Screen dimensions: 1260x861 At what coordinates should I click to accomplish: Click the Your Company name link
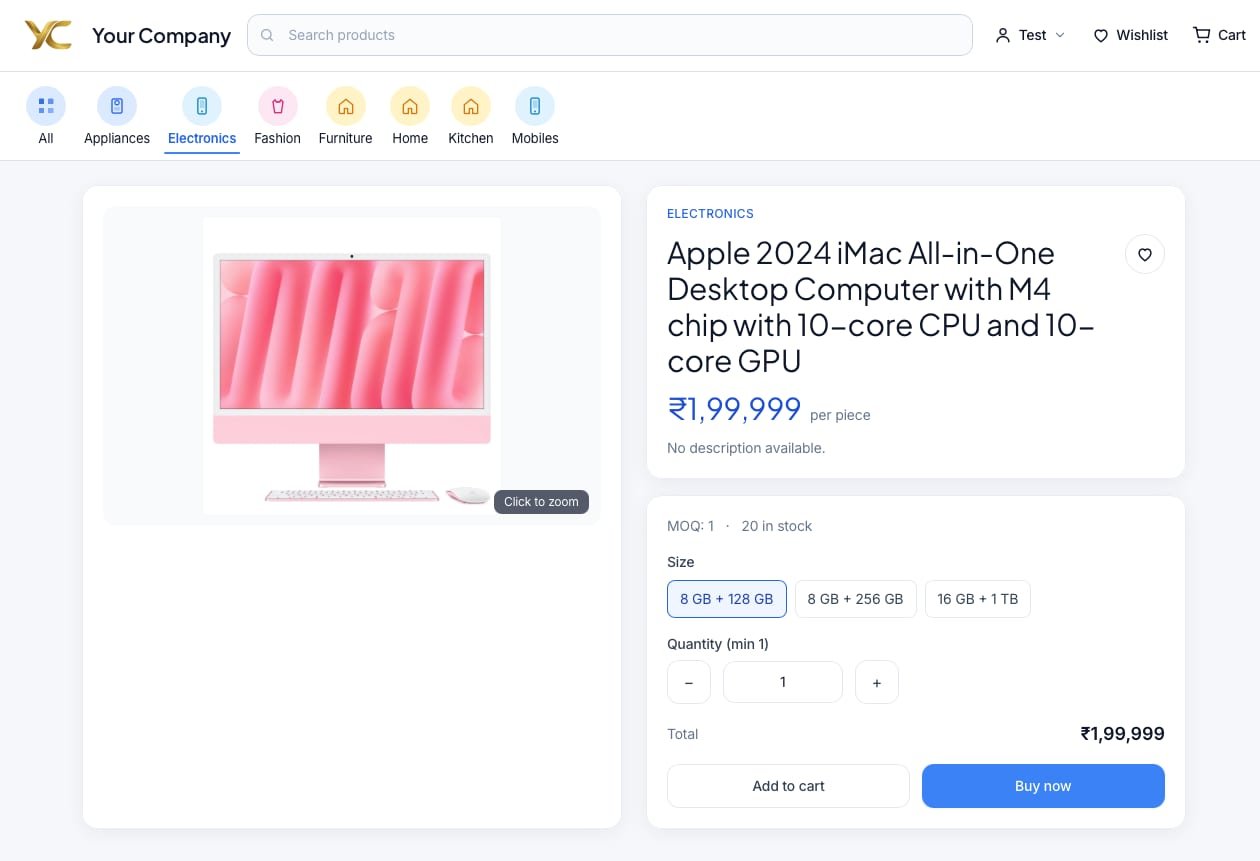click(161, 35)
